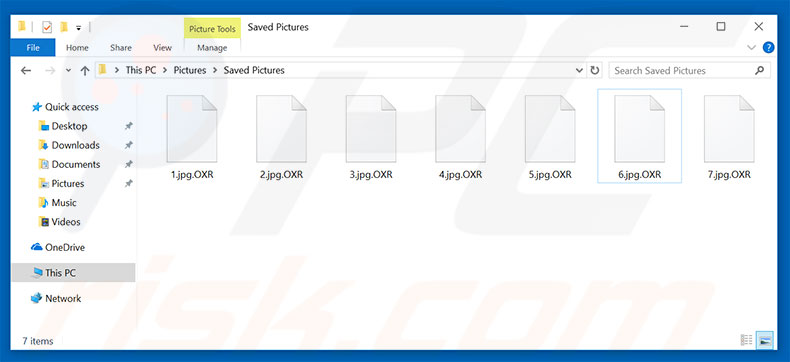Click the Downloads pin icon
The width and height of the screenshot is (790, 362).
pos(128,146)
